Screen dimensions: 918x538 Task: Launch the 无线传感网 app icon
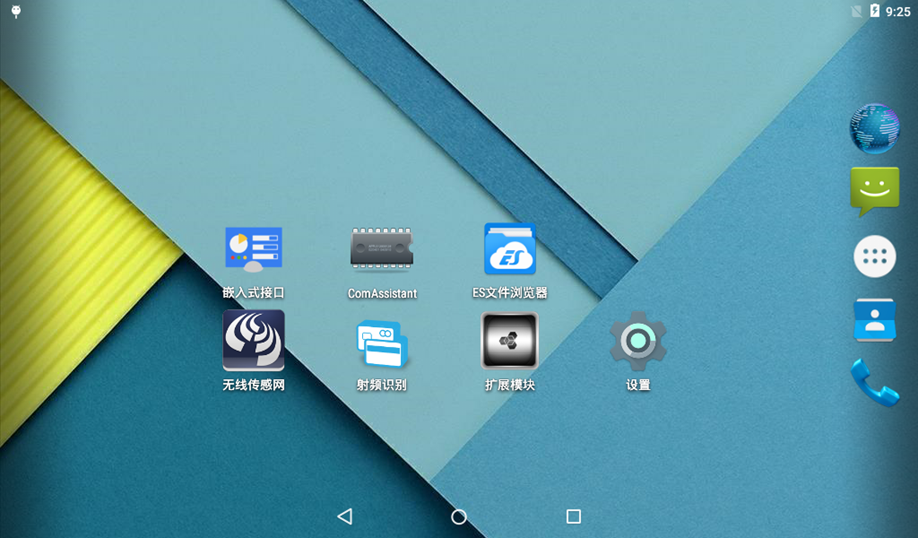(254, 340)
